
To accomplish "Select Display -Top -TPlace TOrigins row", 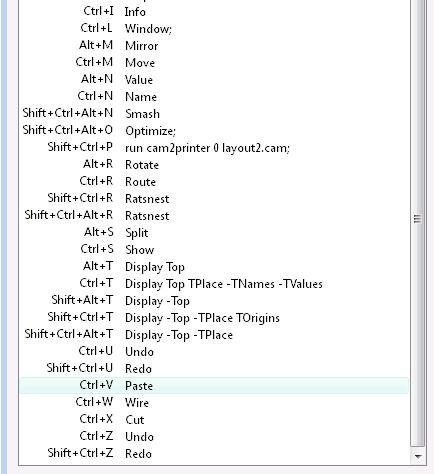I will [x=214, y=318].
